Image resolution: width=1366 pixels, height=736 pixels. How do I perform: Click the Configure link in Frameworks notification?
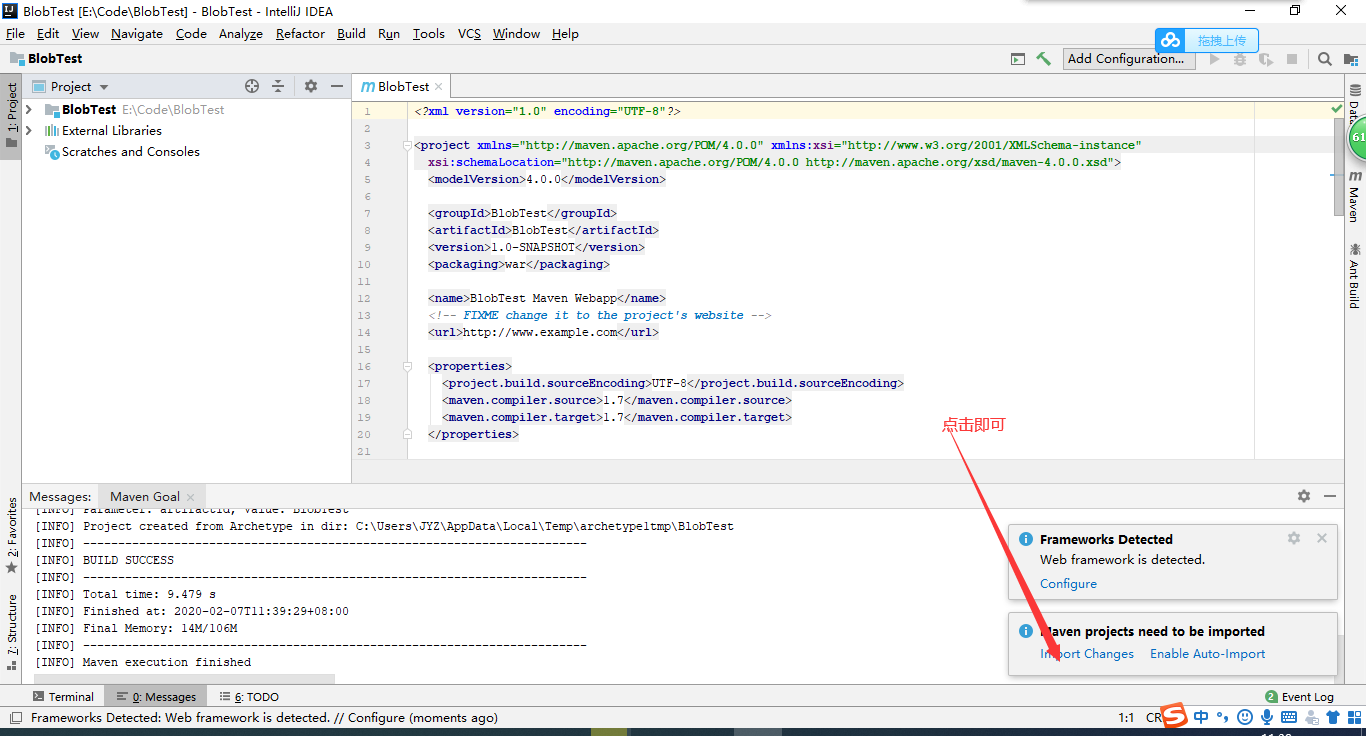point(1068,584)
